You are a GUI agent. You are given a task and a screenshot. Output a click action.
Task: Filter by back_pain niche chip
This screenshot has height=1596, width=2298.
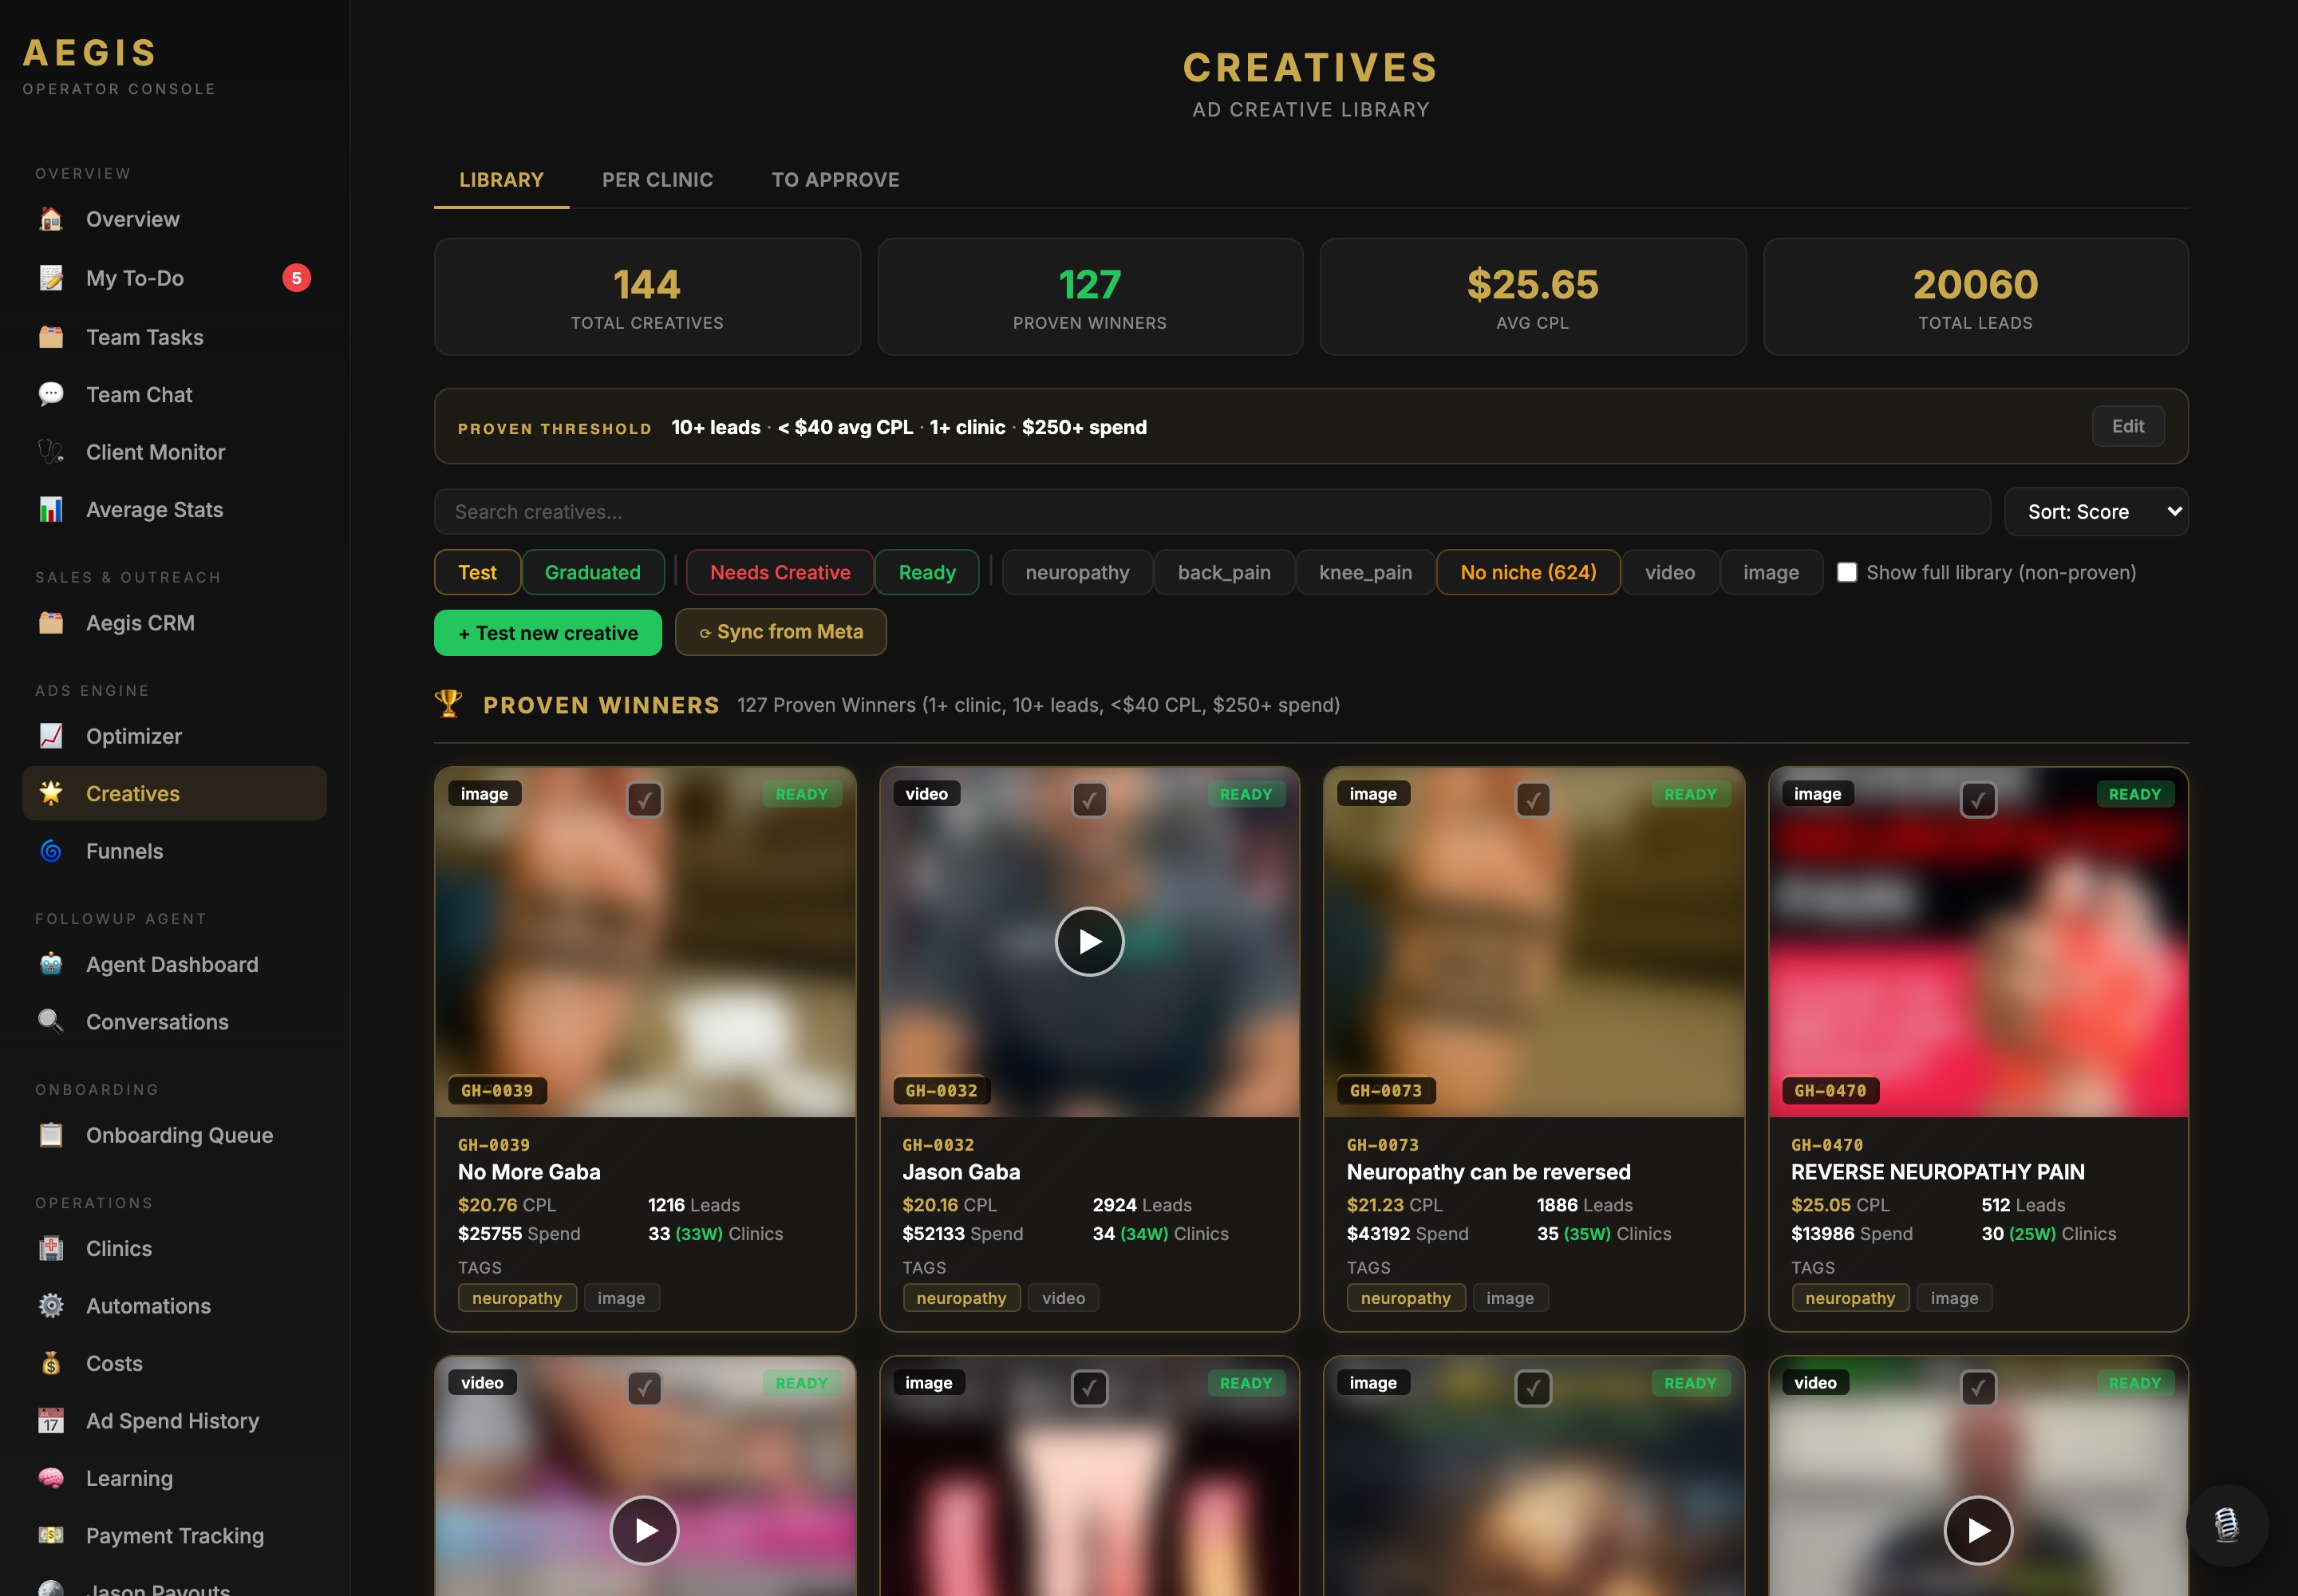point(1224,572)
